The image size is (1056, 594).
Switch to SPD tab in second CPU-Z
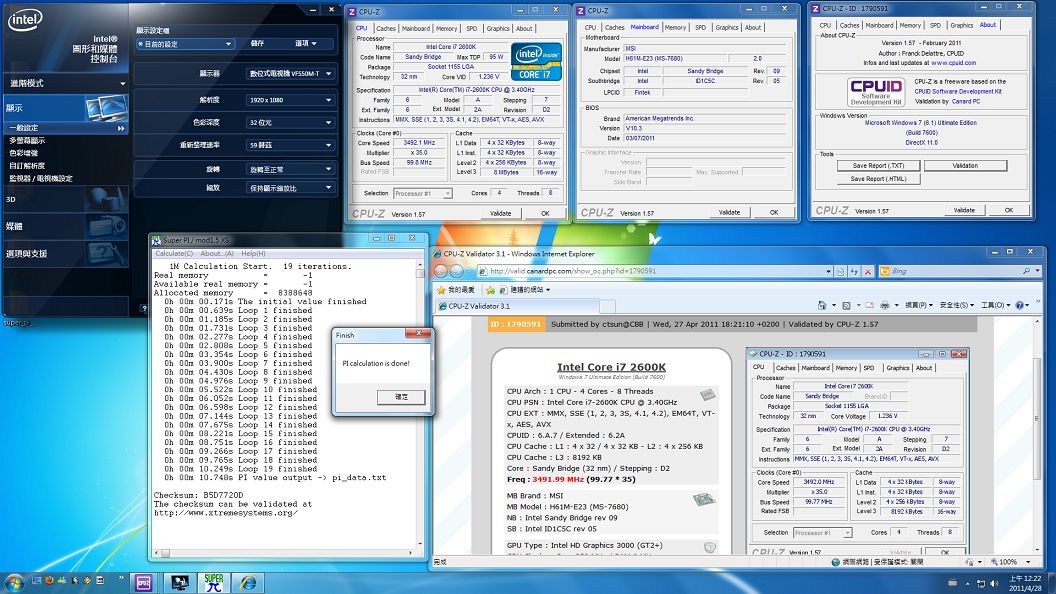click(x=700, y=28)
